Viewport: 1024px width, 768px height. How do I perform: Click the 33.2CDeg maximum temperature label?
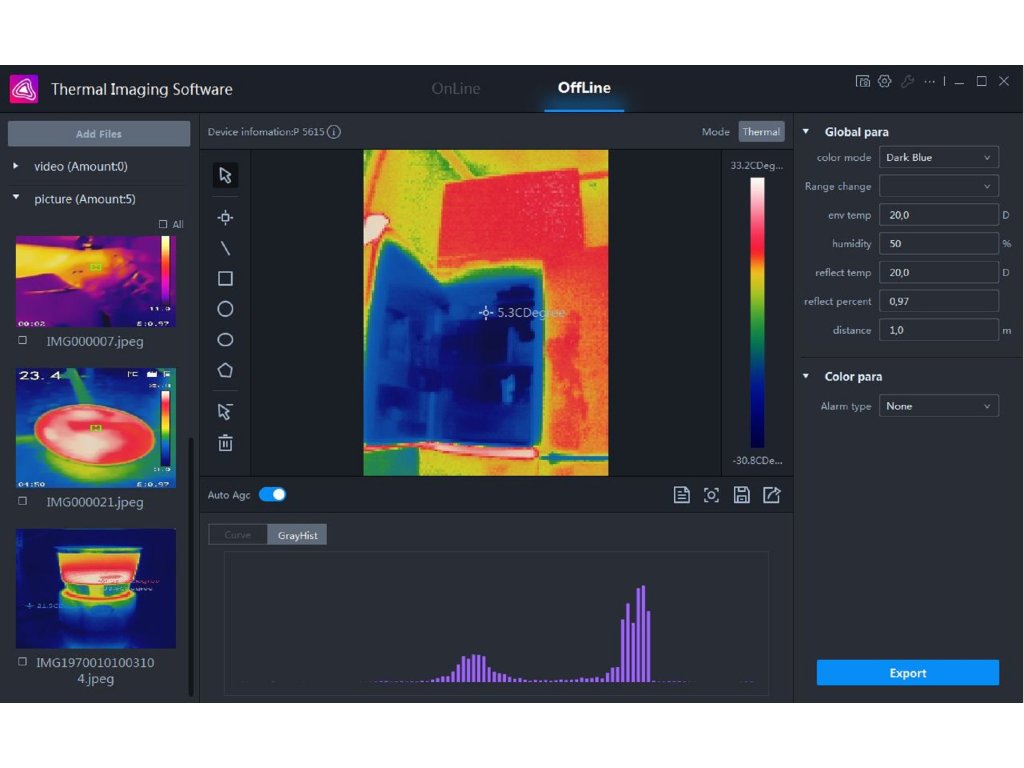click(756, 165)
